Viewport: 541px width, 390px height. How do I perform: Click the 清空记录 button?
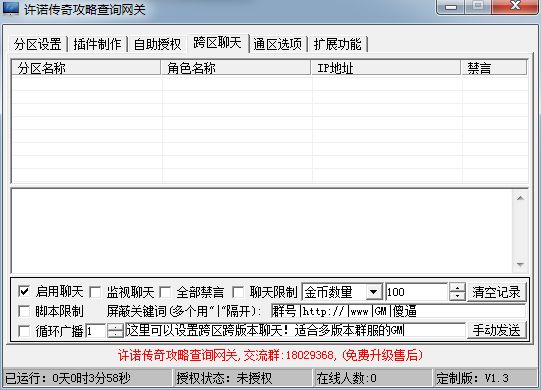496,292
